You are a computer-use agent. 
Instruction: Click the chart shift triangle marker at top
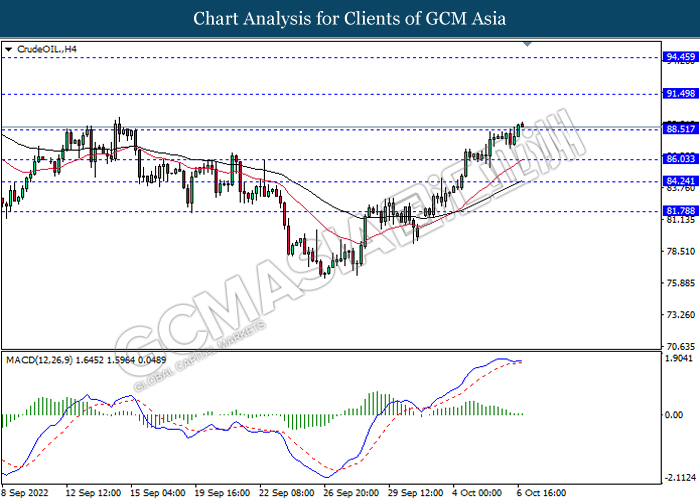click(527, 44)
